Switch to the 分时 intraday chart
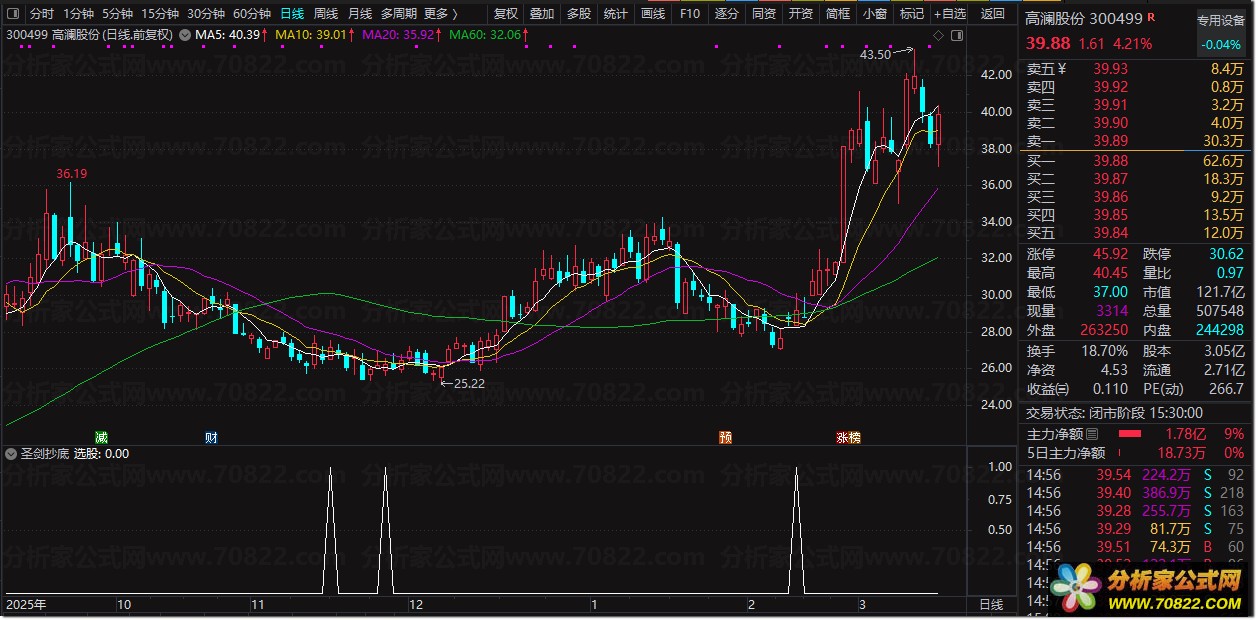 tap(41, 14)
